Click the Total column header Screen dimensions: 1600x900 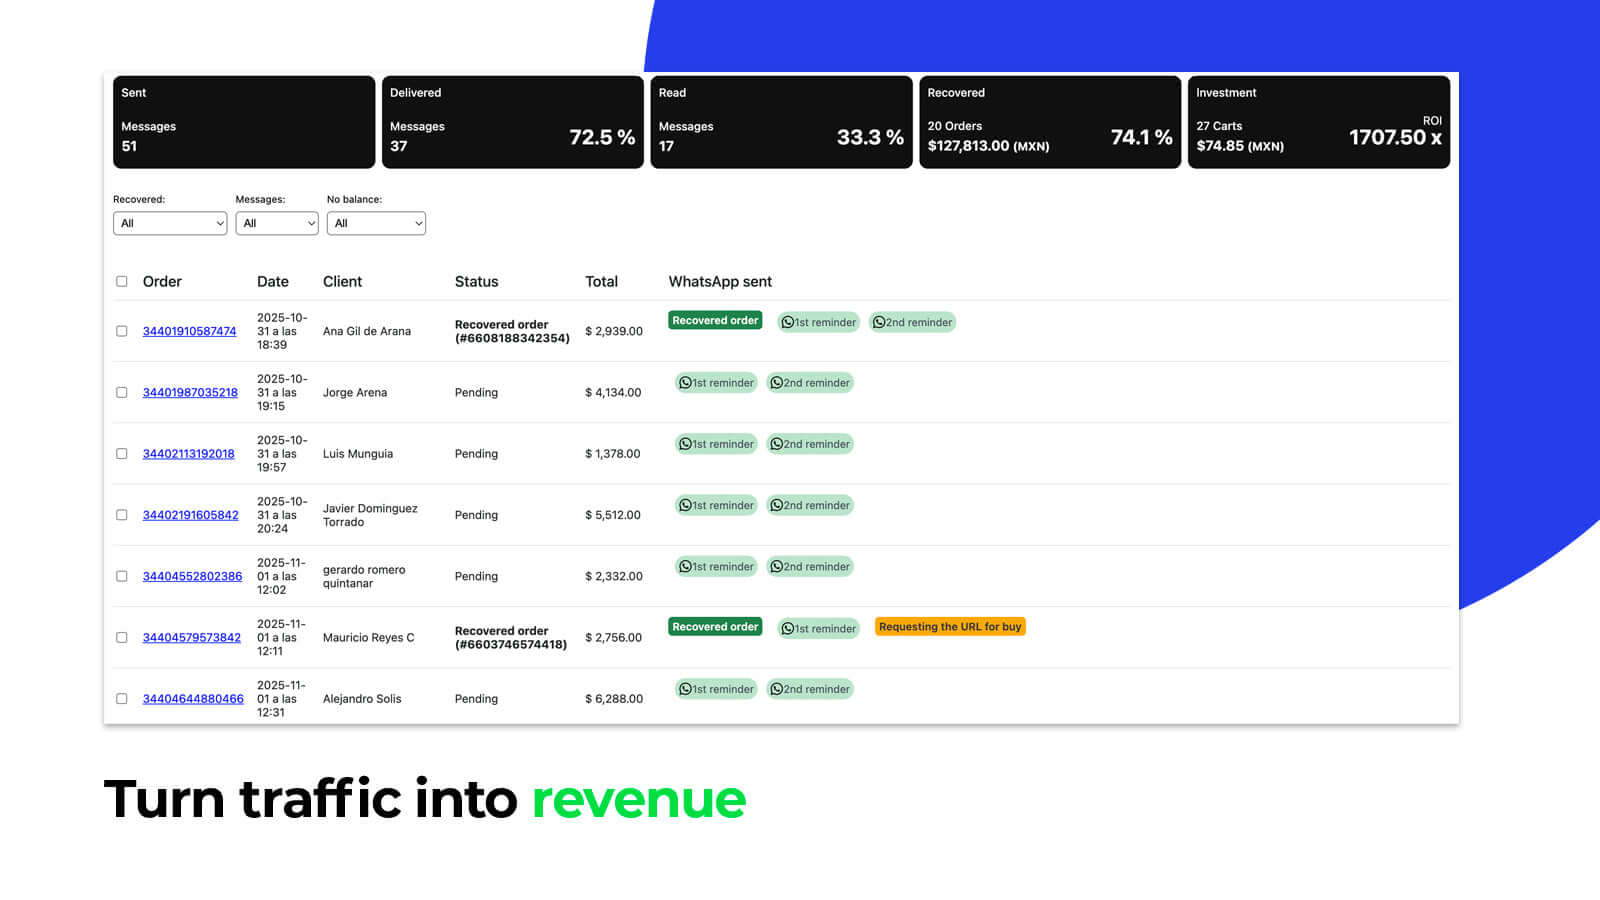[x=601, y=282]
